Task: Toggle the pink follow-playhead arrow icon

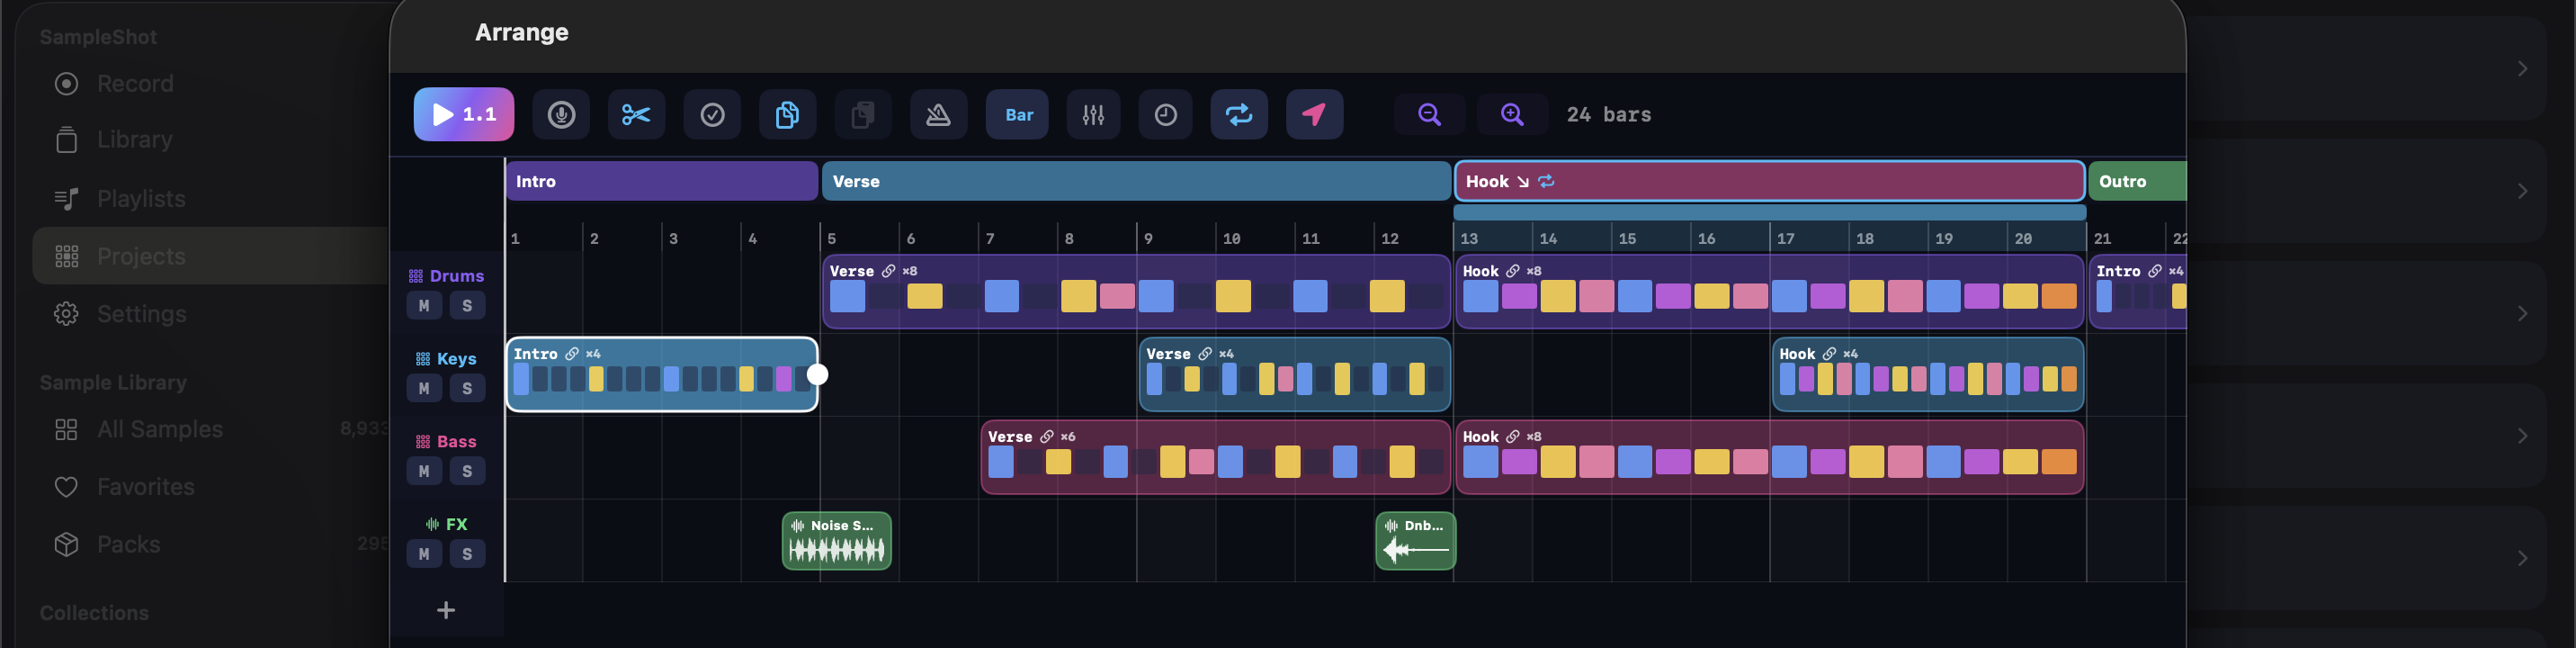Action: [x=1314, y=114]
